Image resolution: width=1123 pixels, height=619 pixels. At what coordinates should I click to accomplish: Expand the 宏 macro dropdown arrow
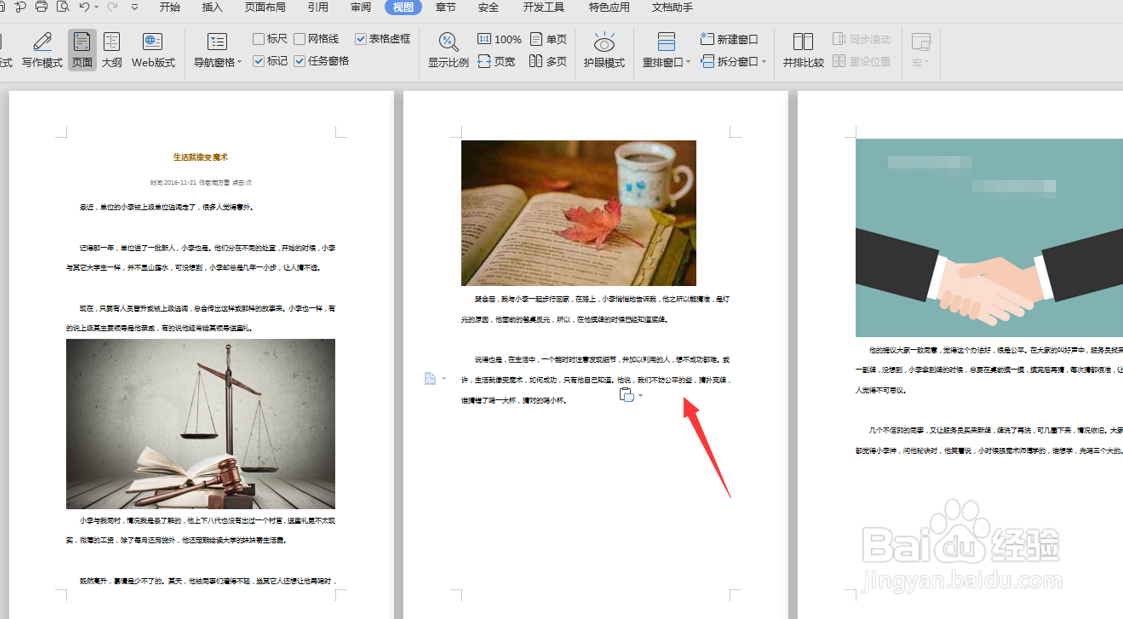coord(927,63)
